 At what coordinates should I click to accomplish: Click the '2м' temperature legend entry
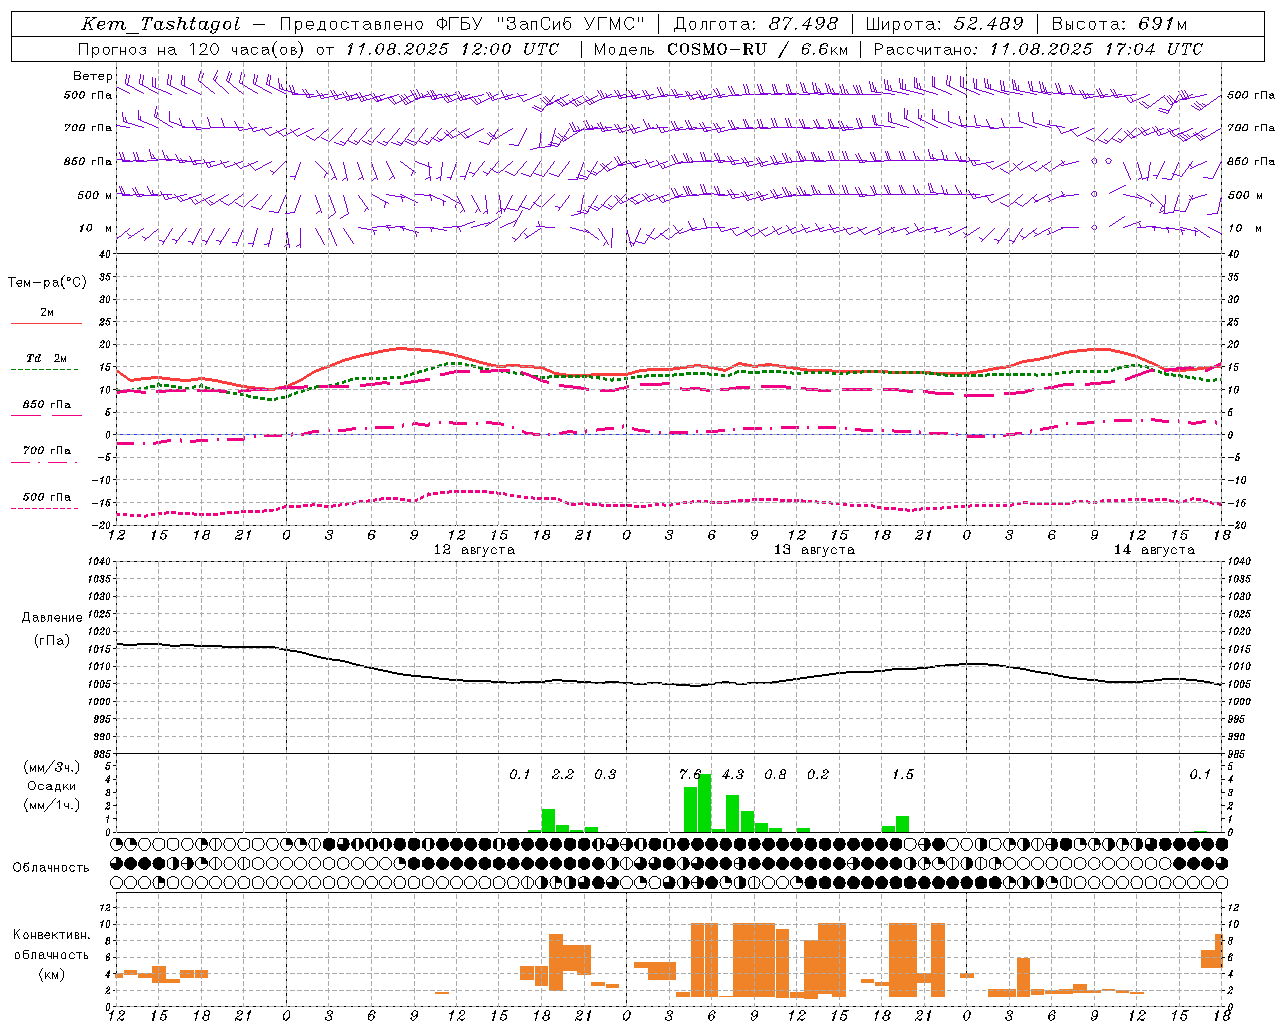coord(47,313)
